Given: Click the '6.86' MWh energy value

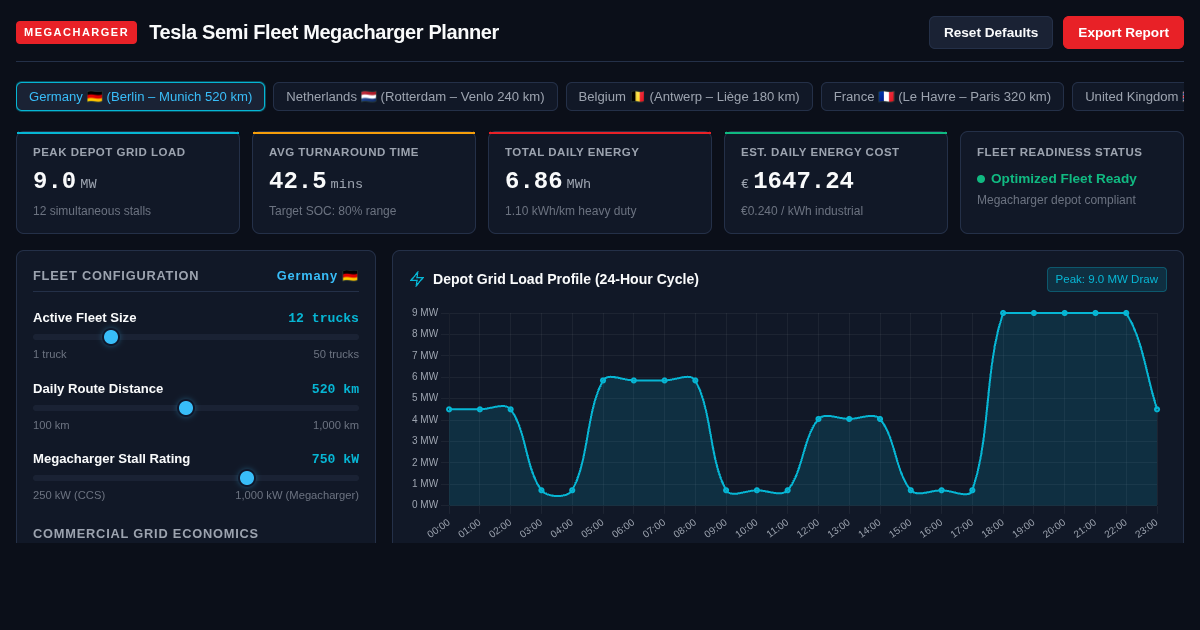Looking at the screenshot, I should tap(534, 181).
